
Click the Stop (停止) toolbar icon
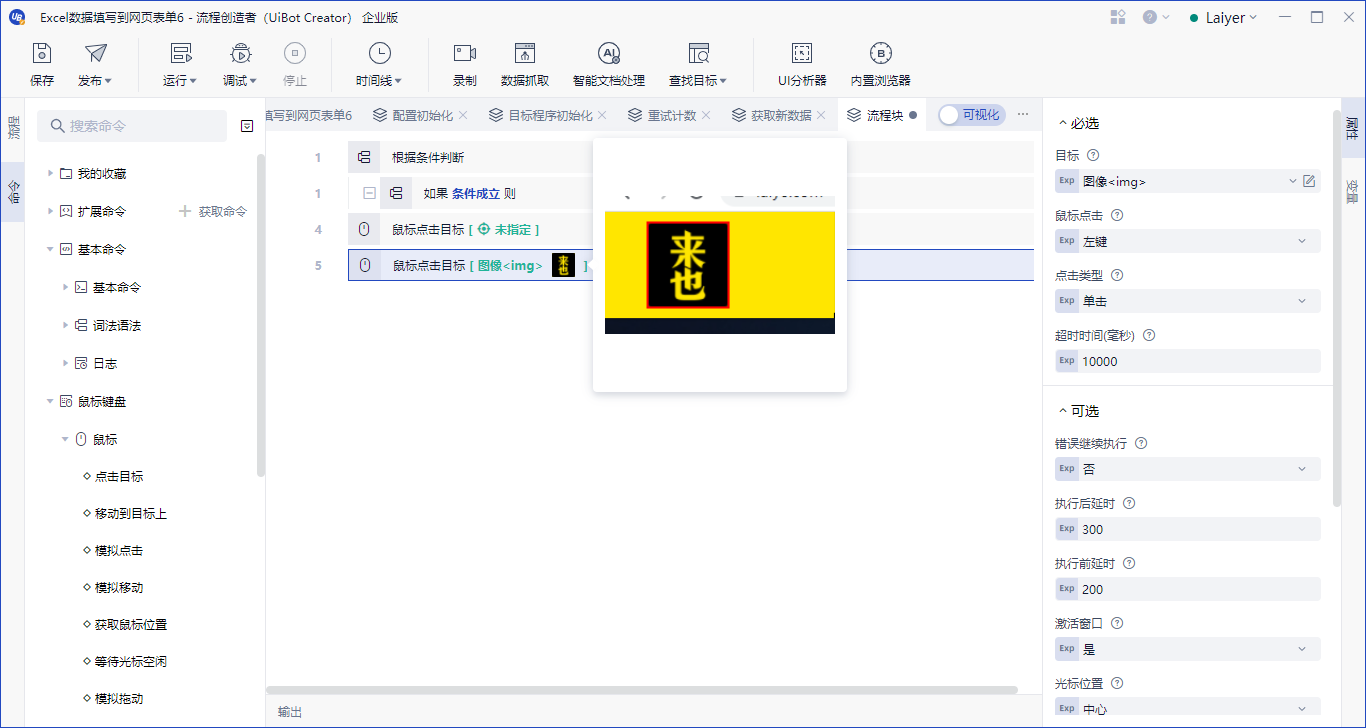pyautogui.click(x=295, y=54)
